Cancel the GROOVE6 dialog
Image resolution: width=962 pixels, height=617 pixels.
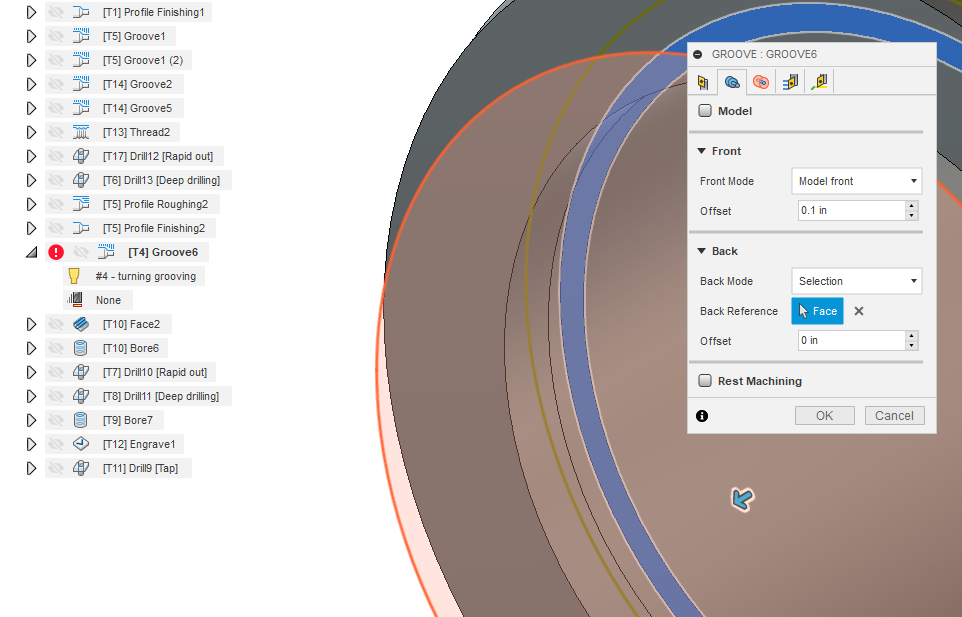pyautogui.click(x=893, y=415)
